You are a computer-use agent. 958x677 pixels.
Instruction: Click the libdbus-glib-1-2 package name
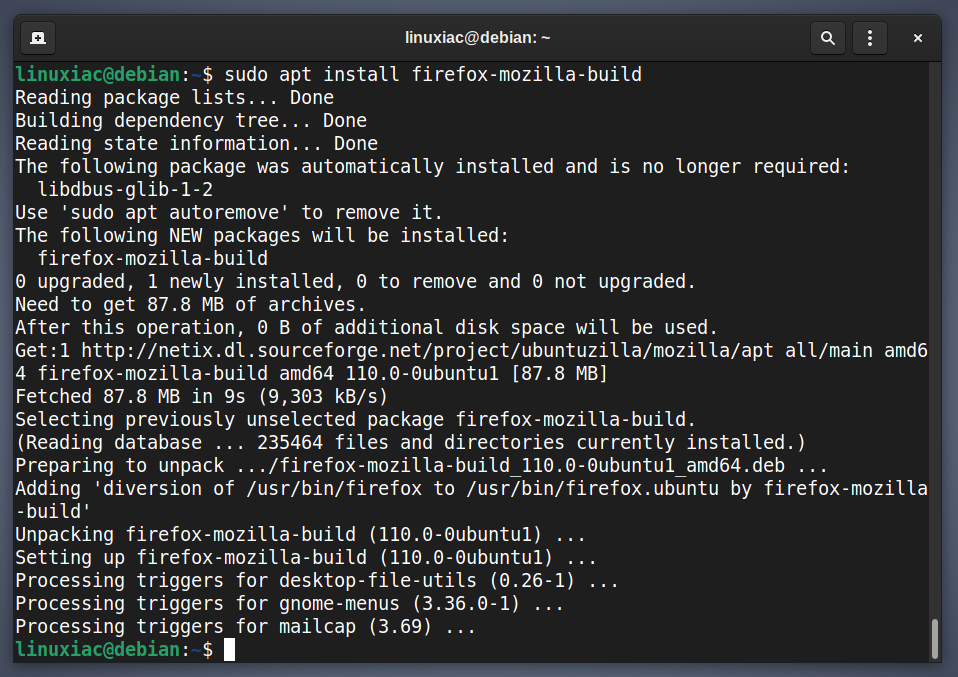click(125, 189)
